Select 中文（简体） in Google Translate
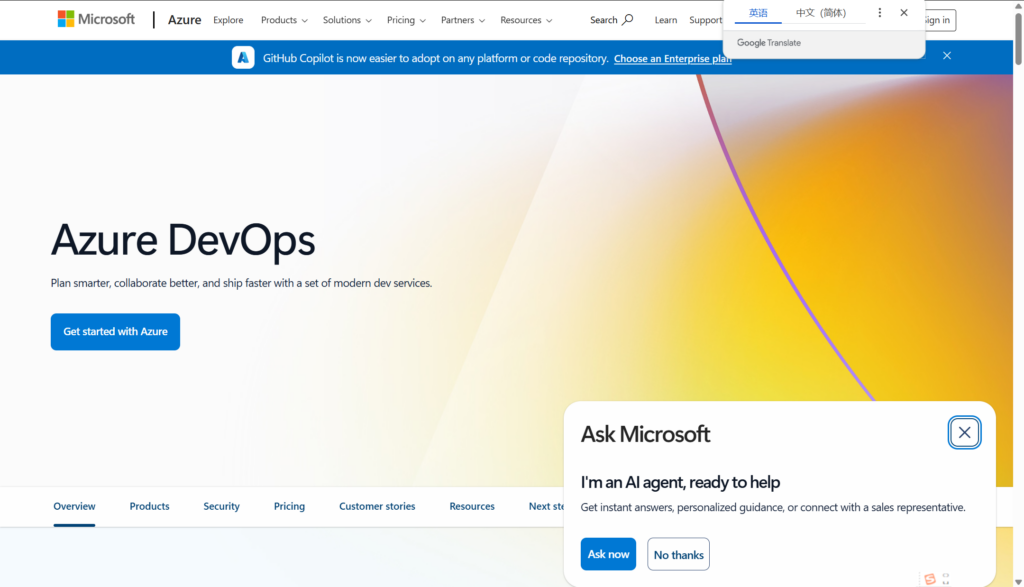 [821, 13]
